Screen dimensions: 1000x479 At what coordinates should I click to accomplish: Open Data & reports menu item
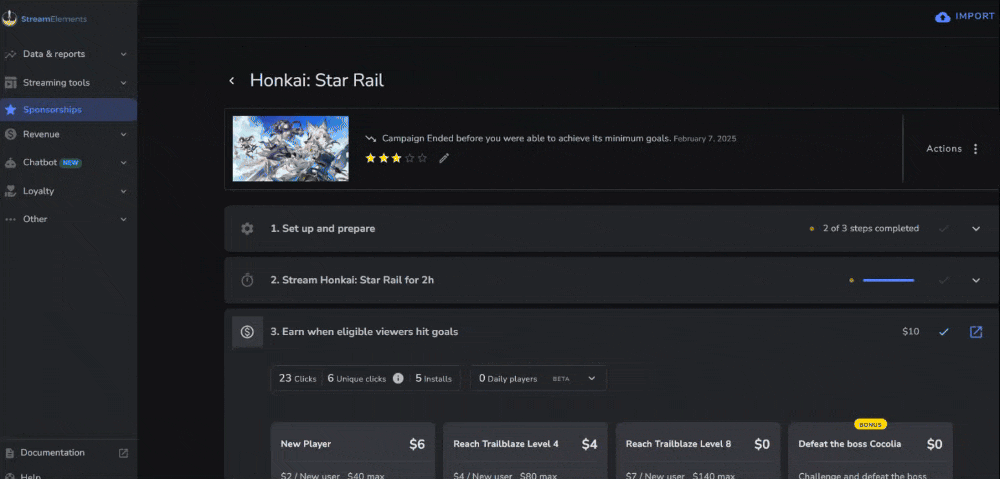(x=68, y=54)
